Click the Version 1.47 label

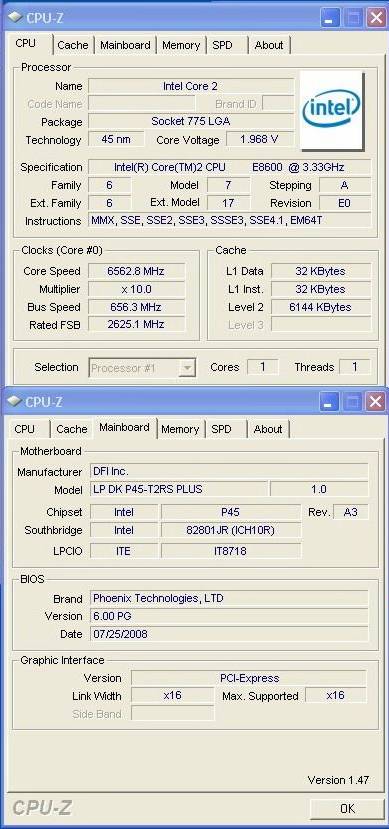(338, 780)
